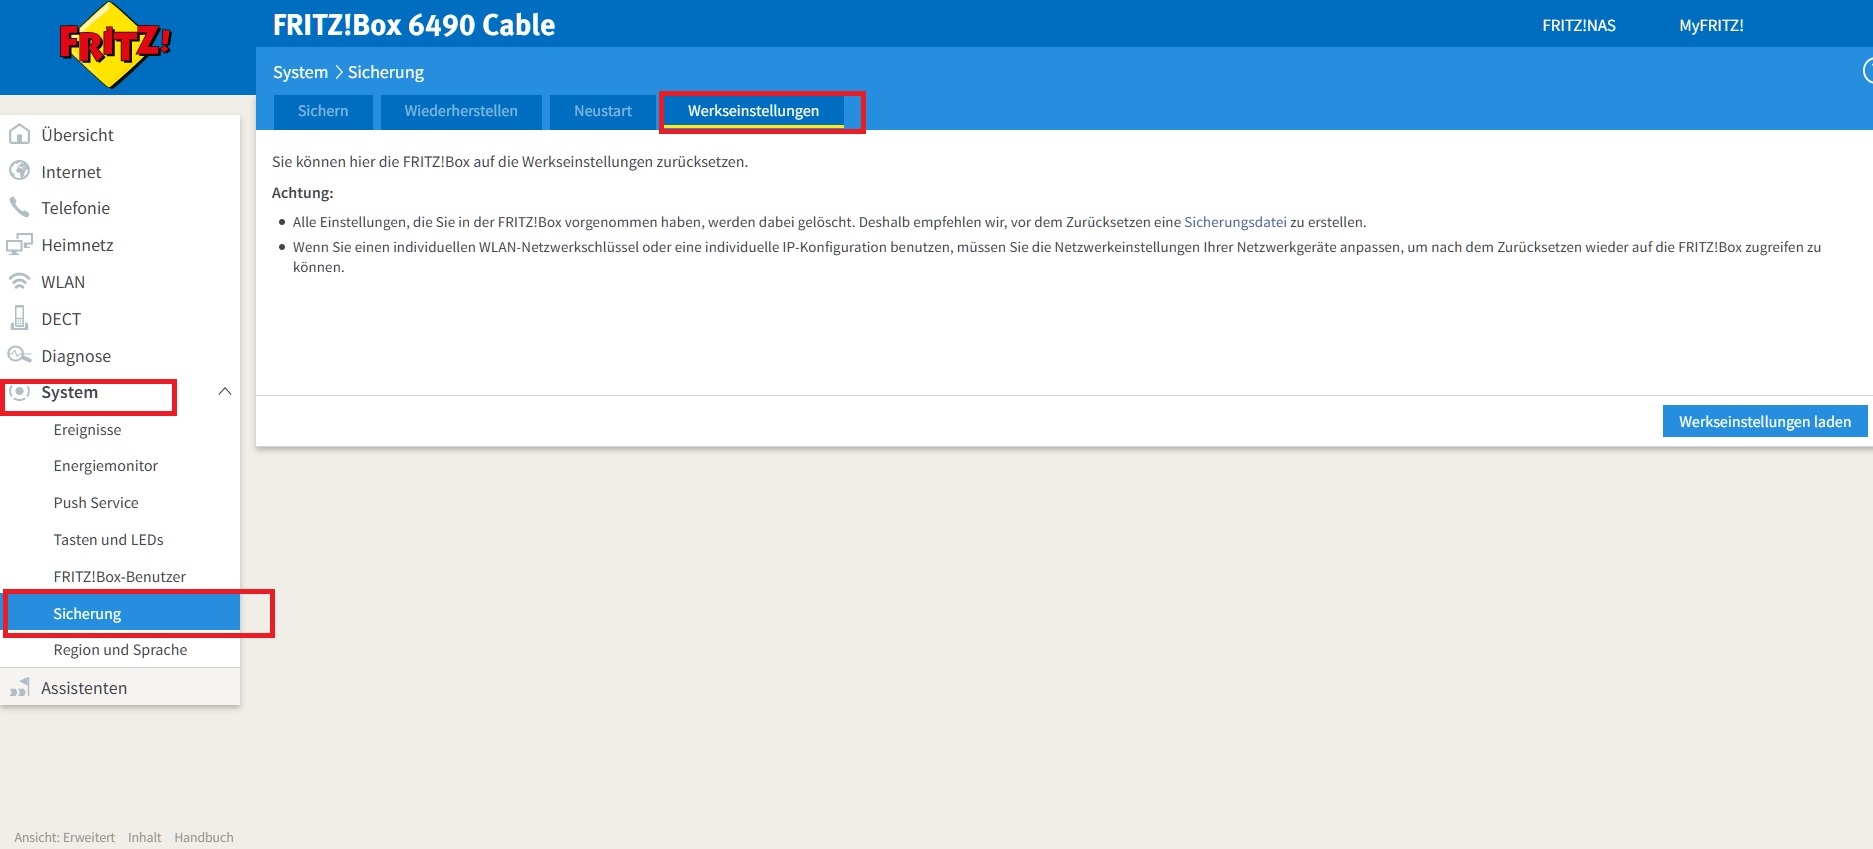The width and height of the screenshot is (1873, 849).
Task: Click the Assistenten wizard icon
Action: (19, 687)
